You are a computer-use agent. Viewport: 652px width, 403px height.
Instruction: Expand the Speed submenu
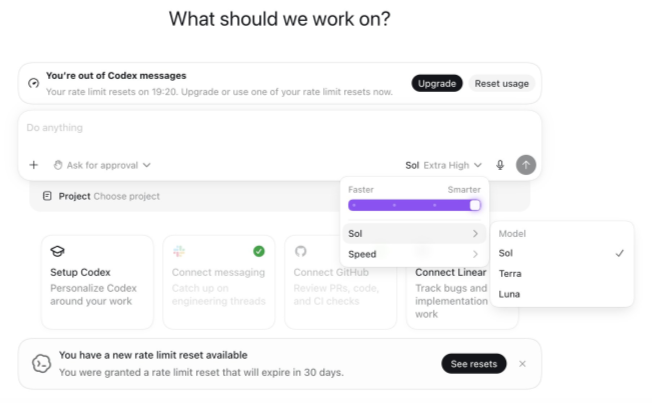[x=414, y=254]
